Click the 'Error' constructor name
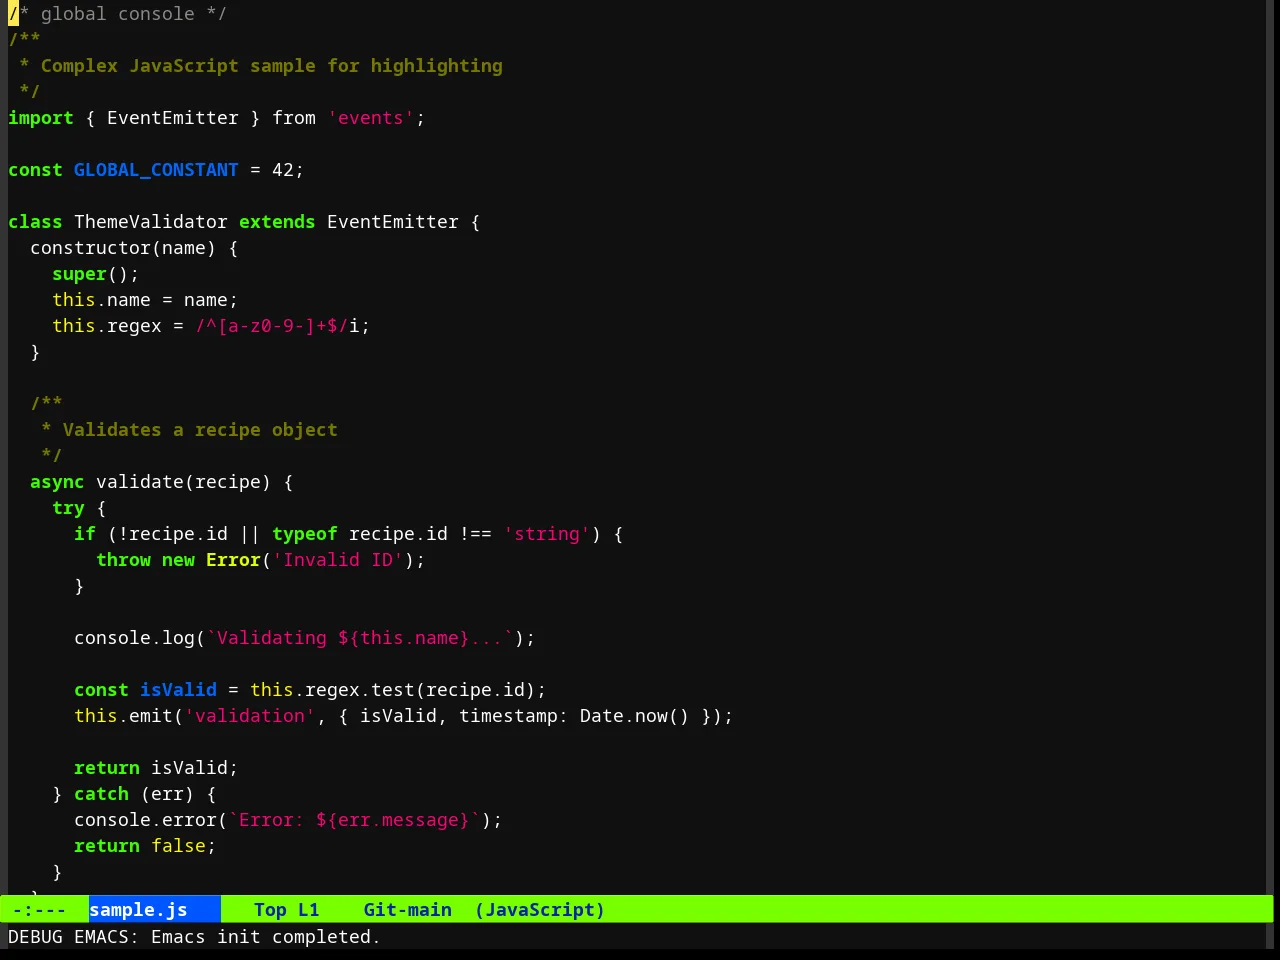Image resolution: width=1280 pixels, height=960 pixels. [x=233, y=560]
